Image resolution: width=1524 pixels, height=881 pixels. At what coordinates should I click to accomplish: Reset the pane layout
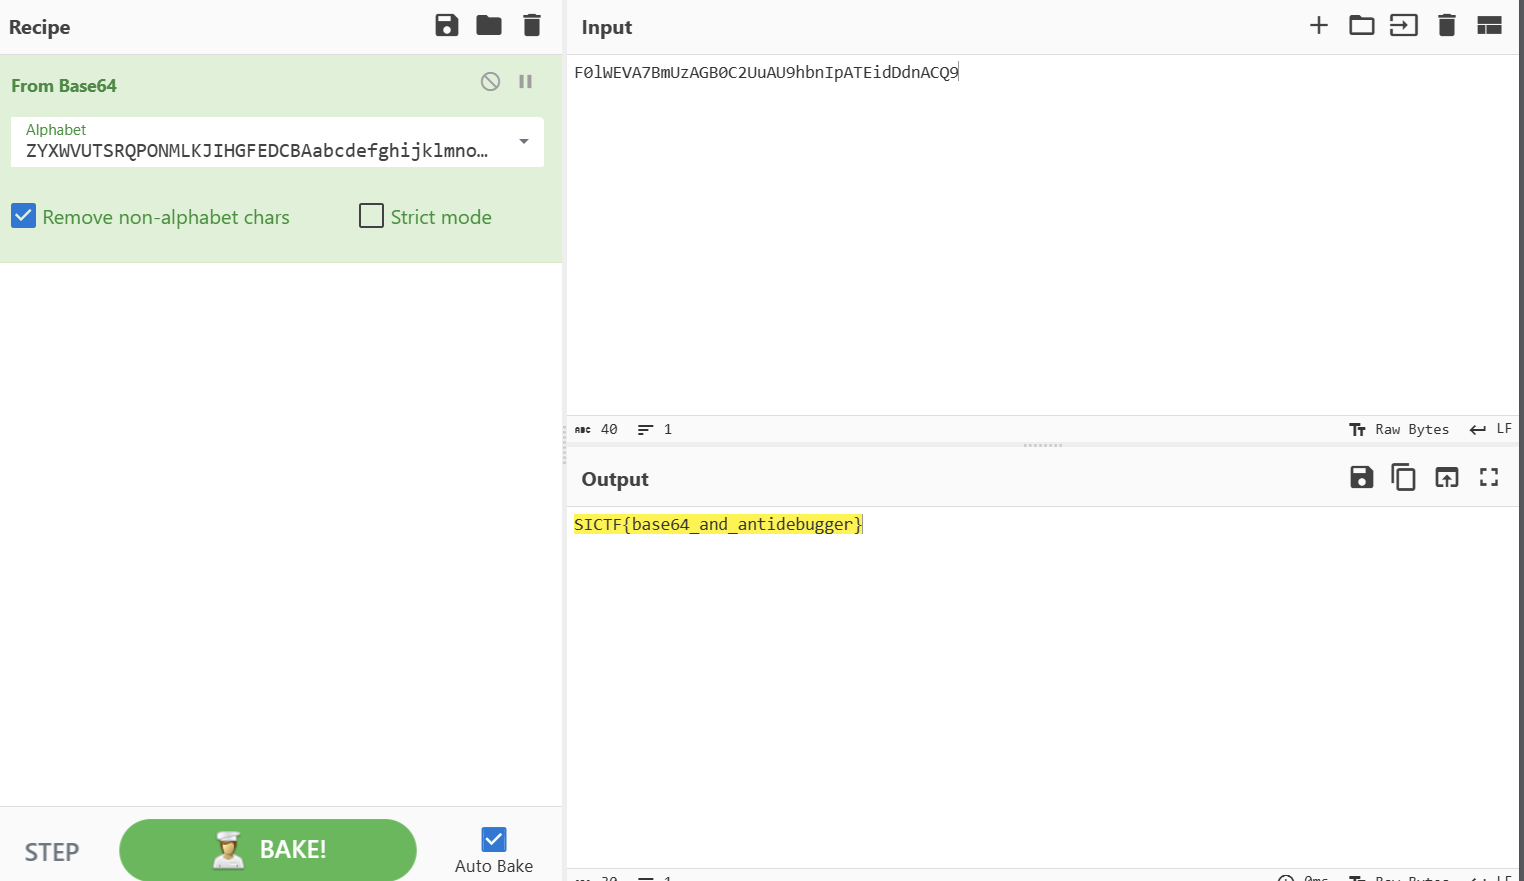(x=1489, y=26)
